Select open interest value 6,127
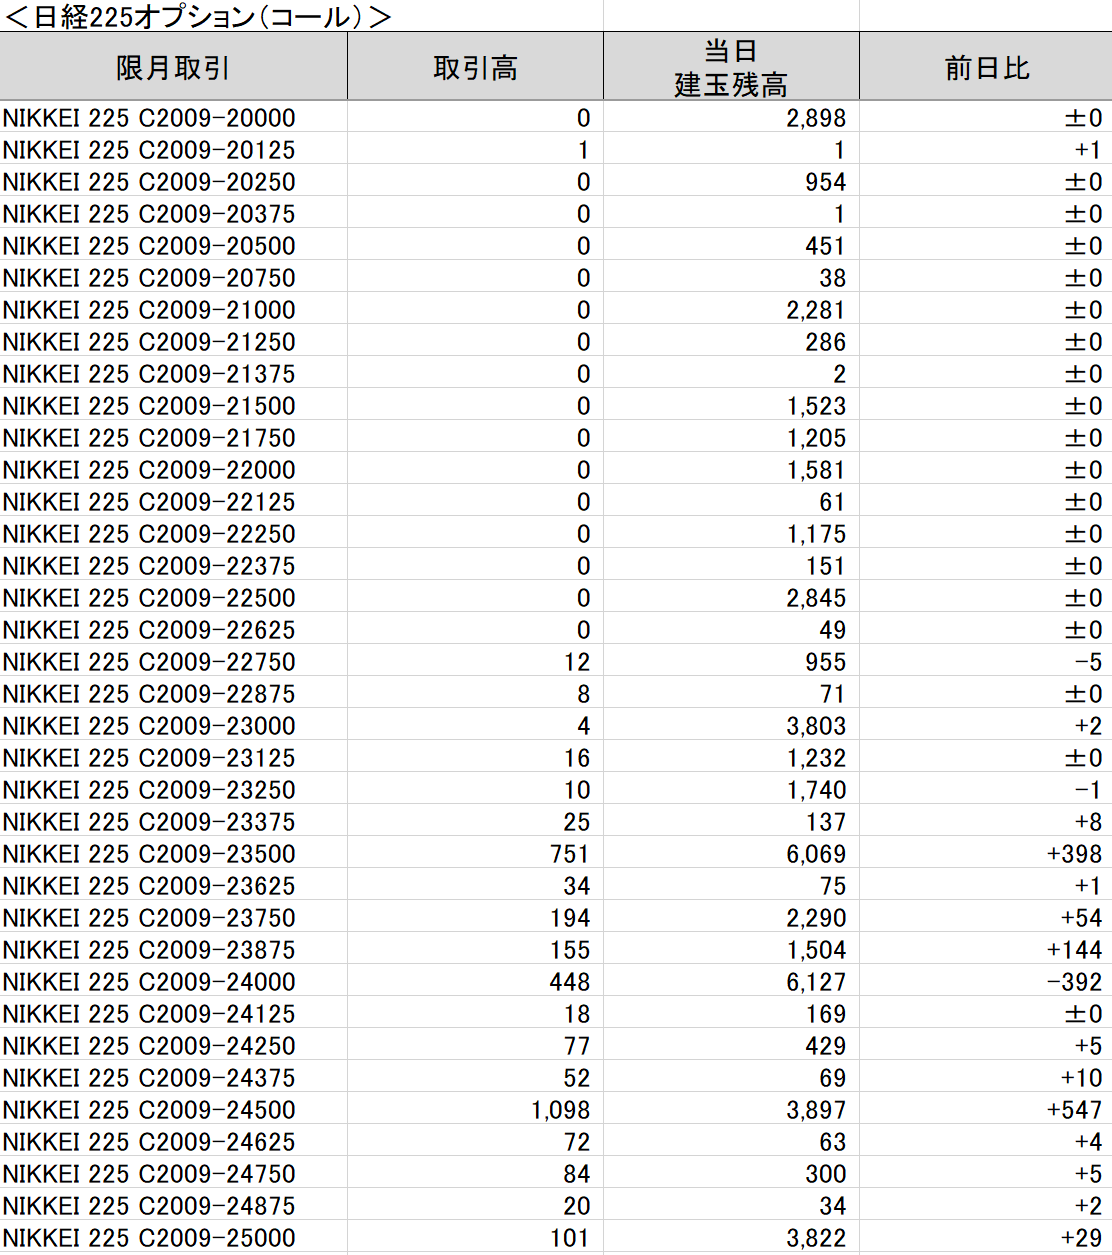This screenshot has width=1112, height=1255. 817,982
